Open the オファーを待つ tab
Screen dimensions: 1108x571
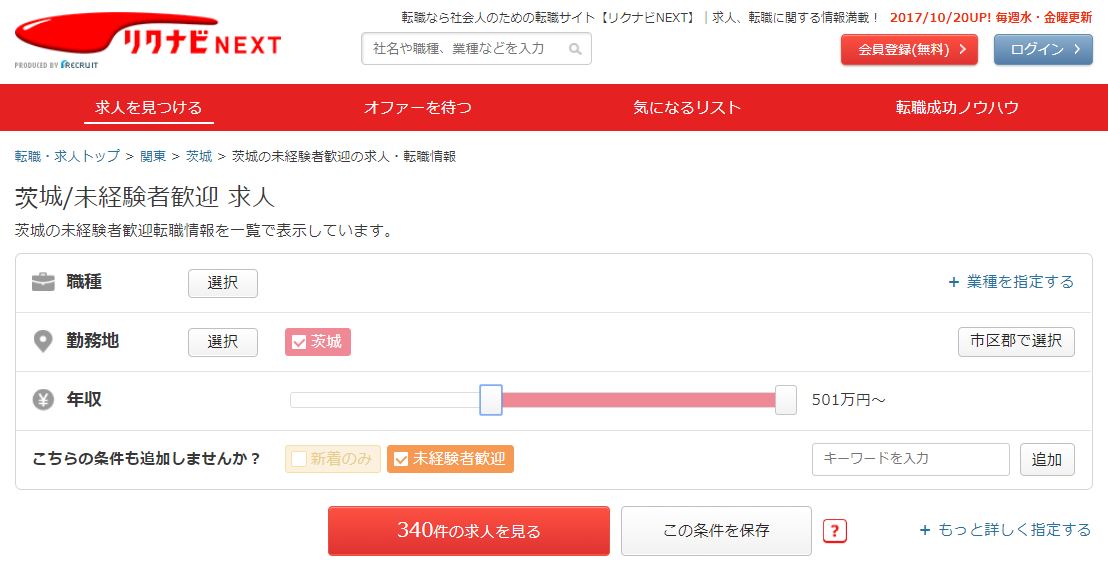[x=418, y=107]
